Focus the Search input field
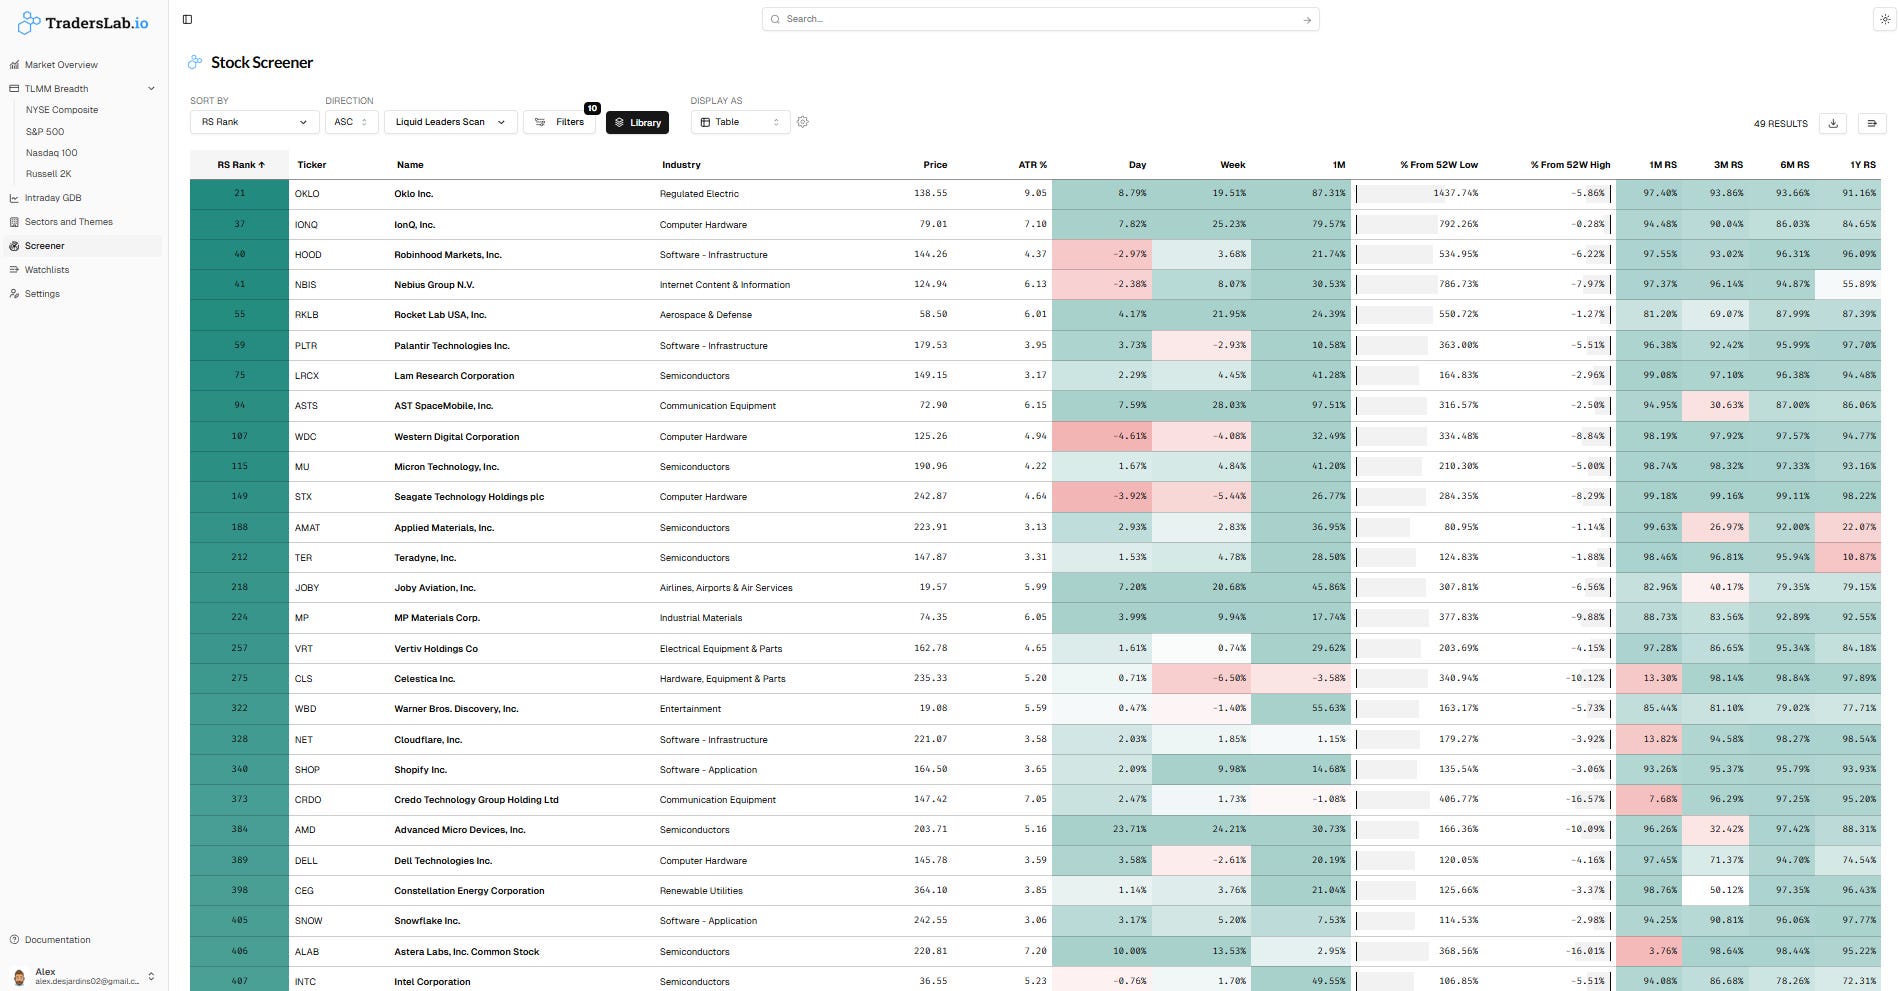The image size is (1899, 991). pos(1040,19)
